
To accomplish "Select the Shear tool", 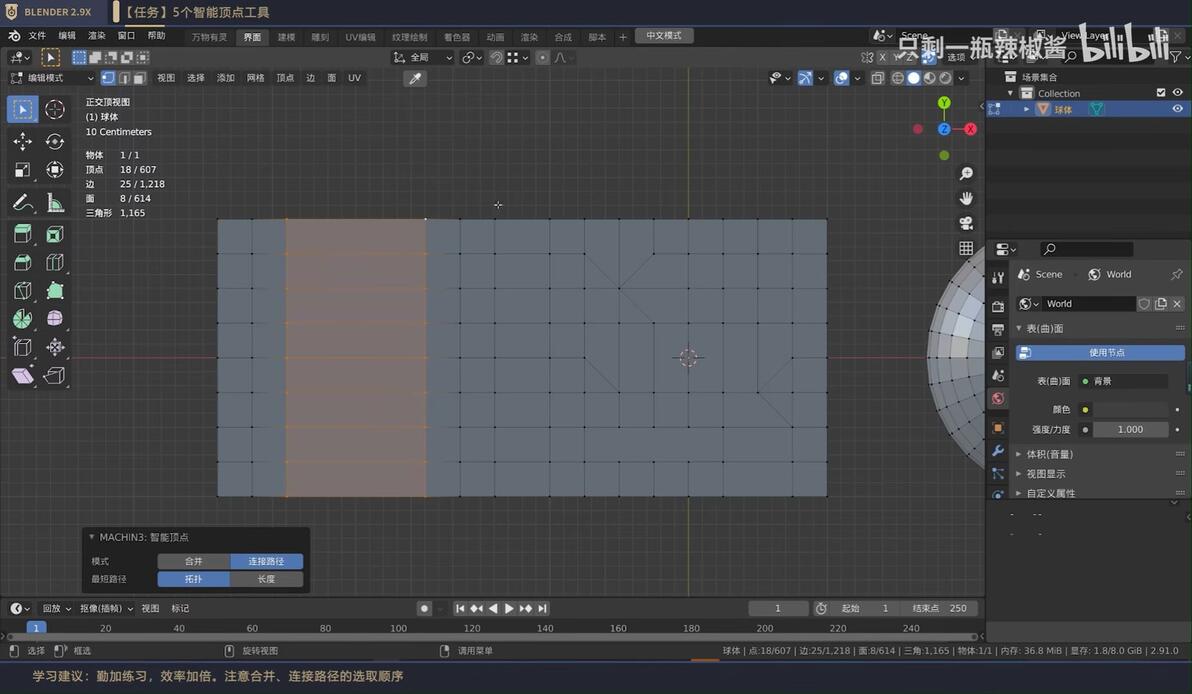I will [22, 376].
